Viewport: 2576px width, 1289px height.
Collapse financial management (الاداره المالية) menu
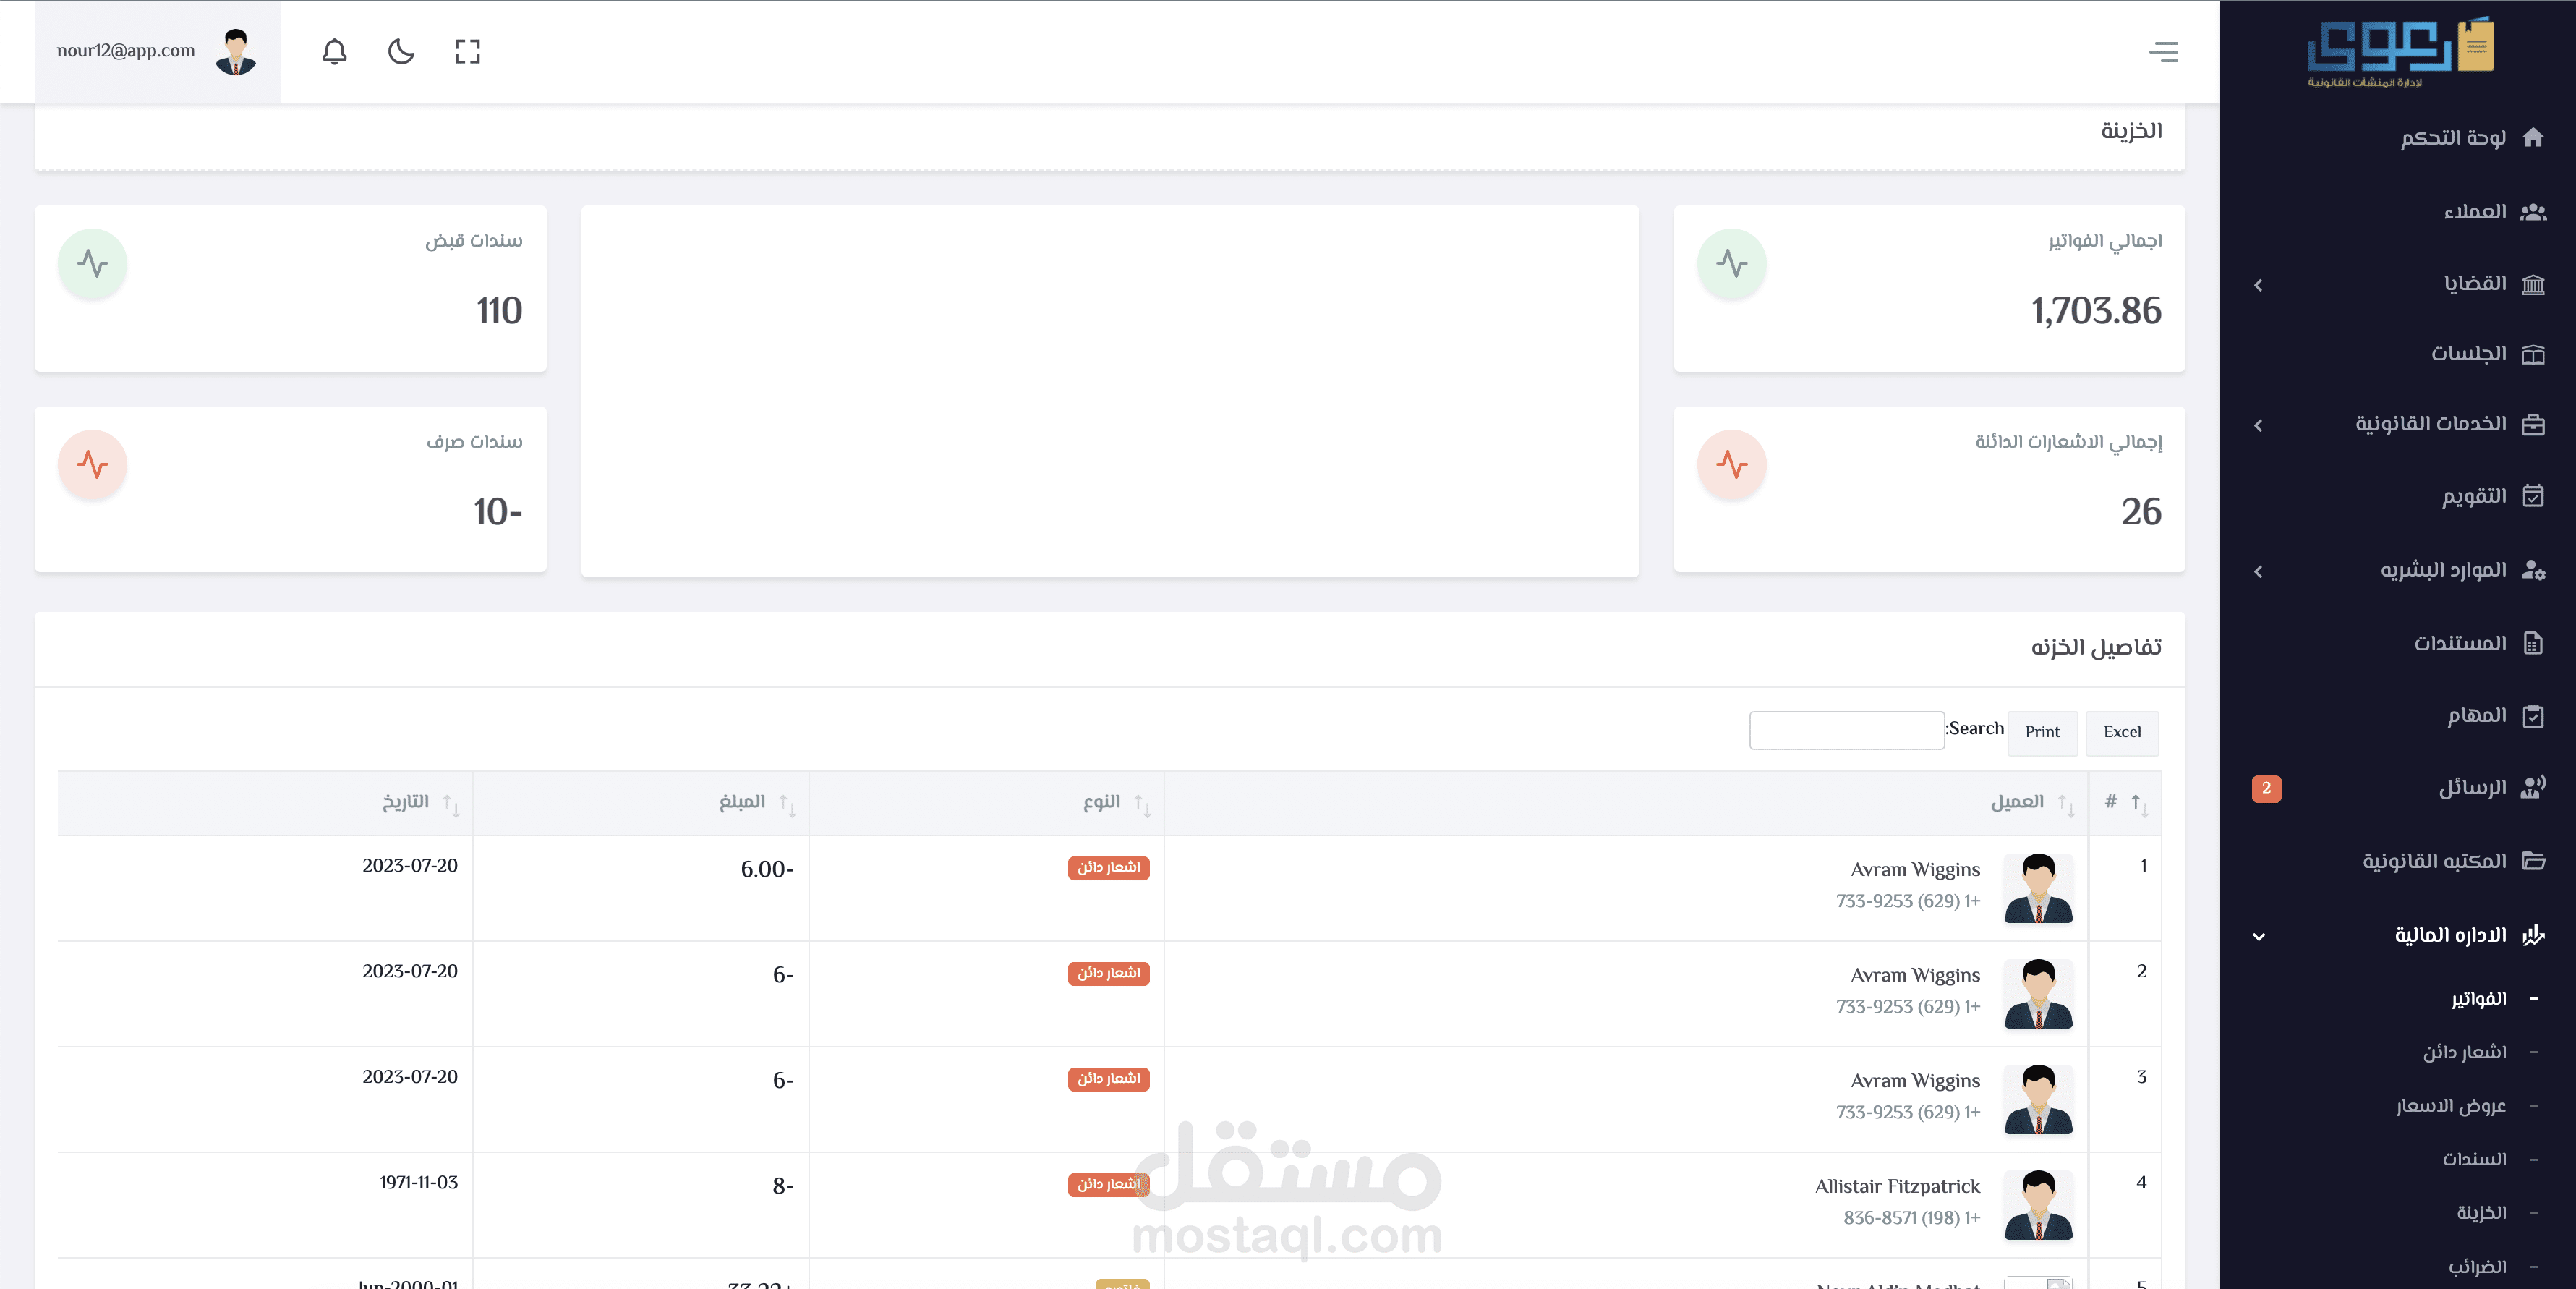tap(2258, 936)
